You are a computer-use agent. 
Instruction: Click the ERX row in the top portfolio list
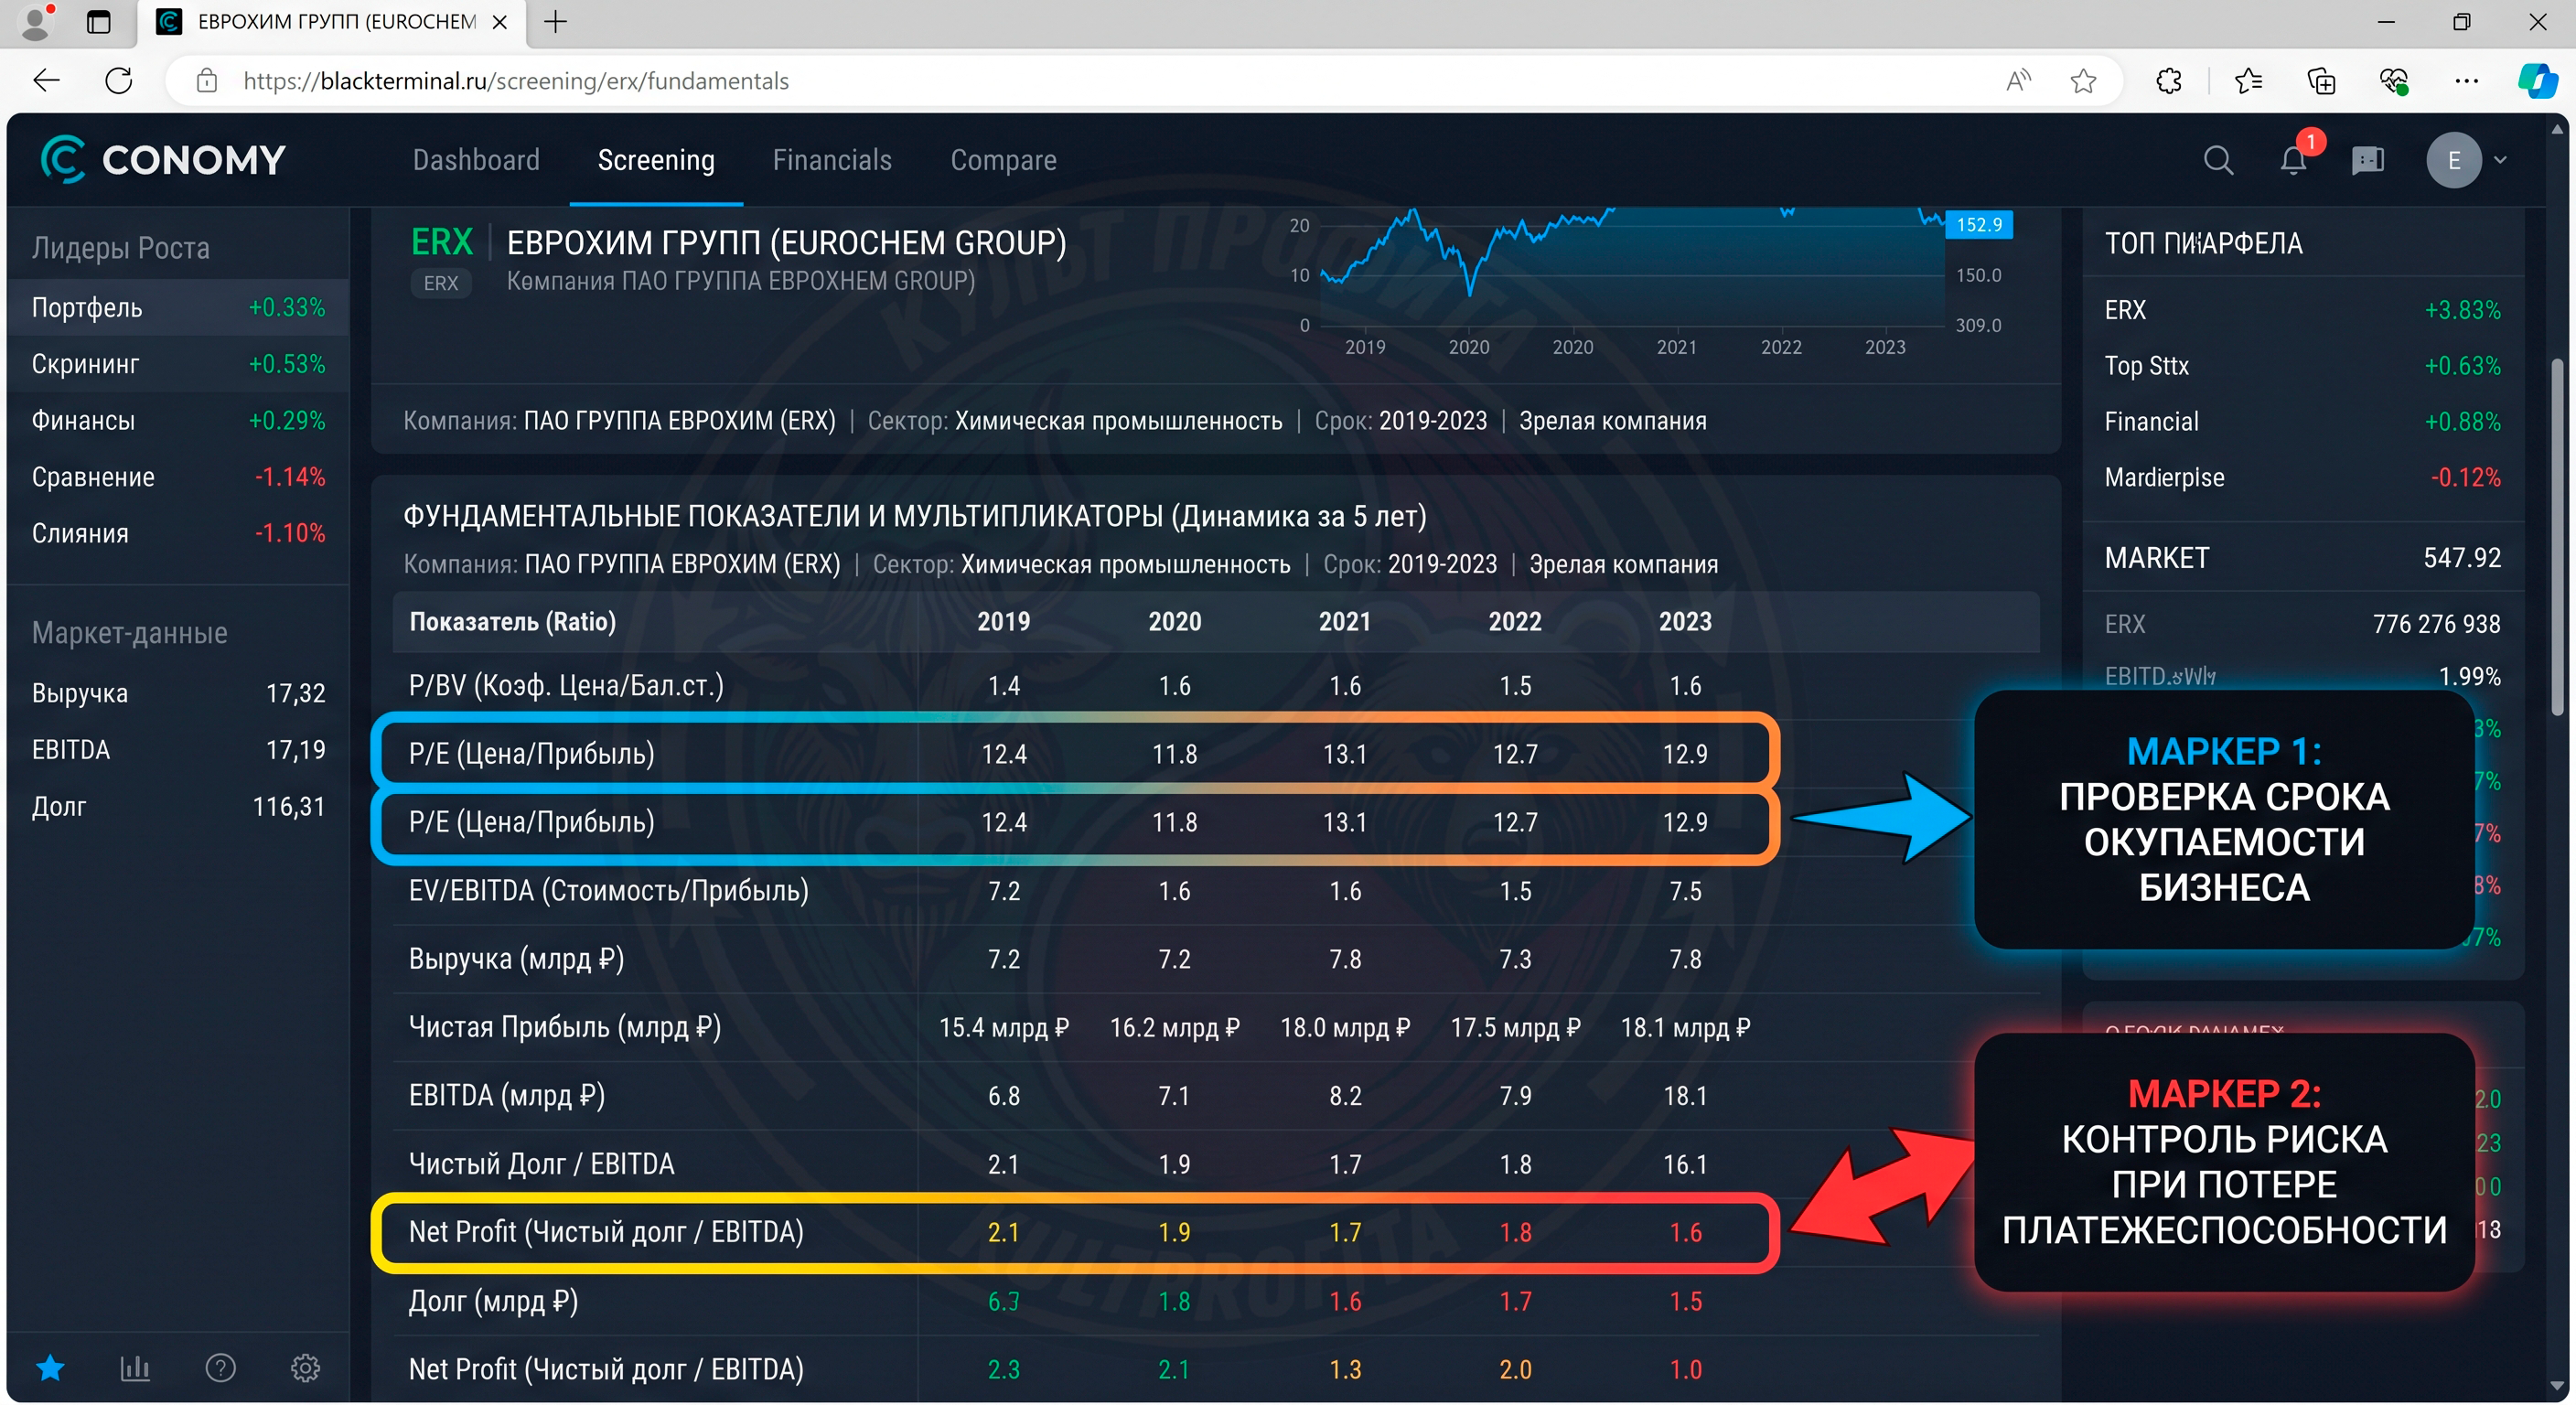pyautogui.click(x=2302, y=310)
